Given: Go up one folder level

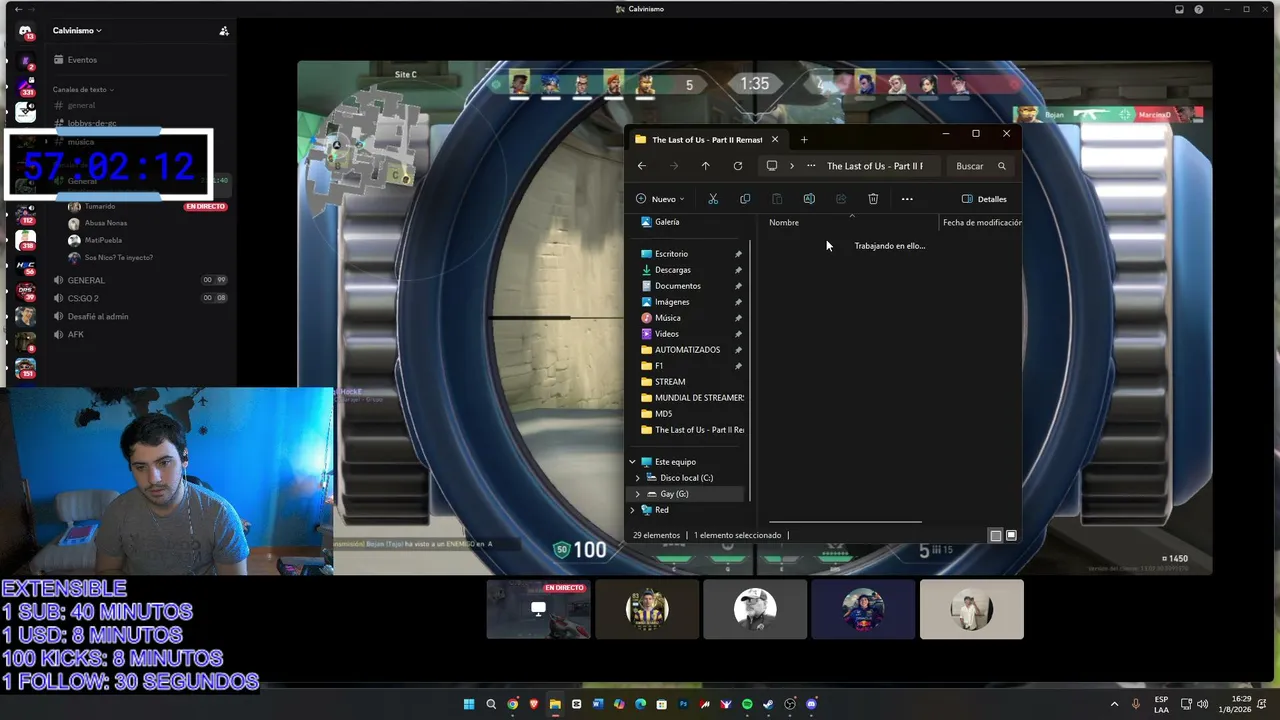Looking at the screenshot, I should [705, 166].
